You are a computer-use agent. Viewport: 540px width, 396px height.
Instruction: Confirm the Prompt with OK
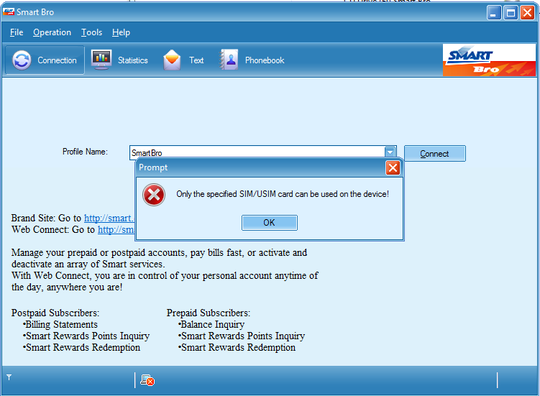pyautogui.click(x=269, y=223)
